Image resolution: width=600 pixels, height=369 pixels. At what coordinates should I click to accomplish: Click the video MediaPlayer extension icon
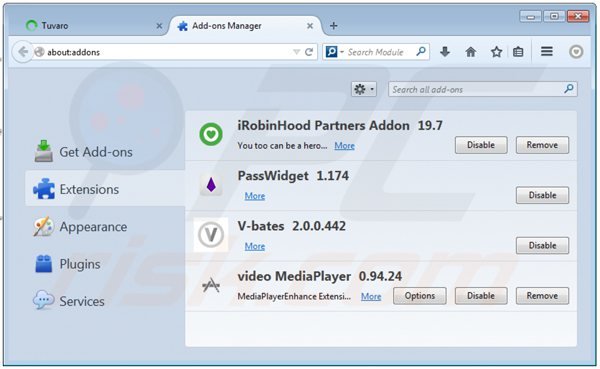pos(211,285)
